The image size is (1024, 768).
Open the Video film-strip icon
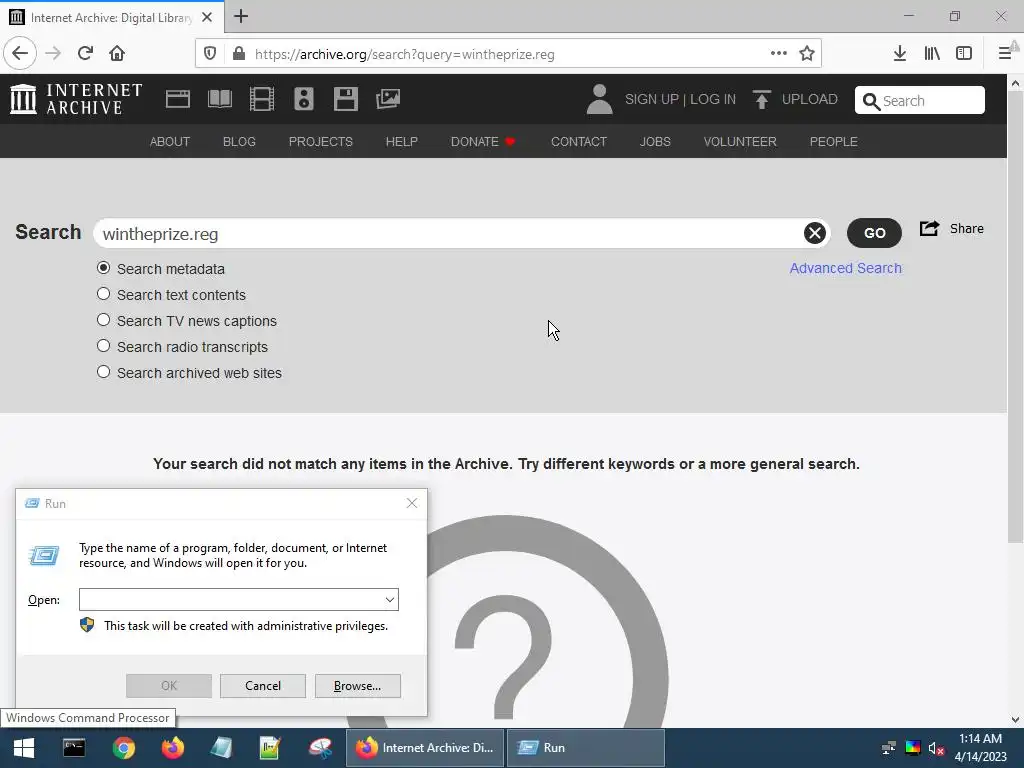tap(262, 99)
